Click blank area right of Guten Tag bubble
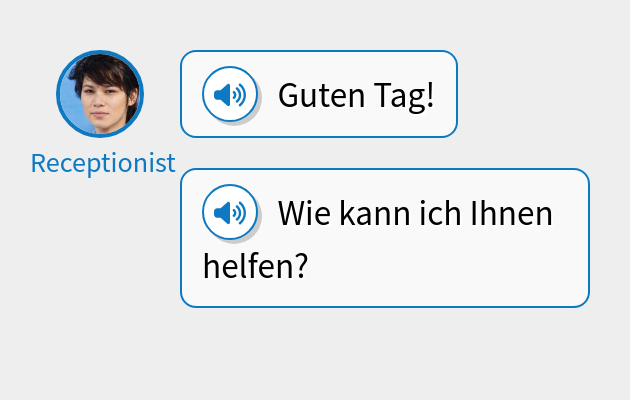The image size is (630, 400). (x=540, y=95)
